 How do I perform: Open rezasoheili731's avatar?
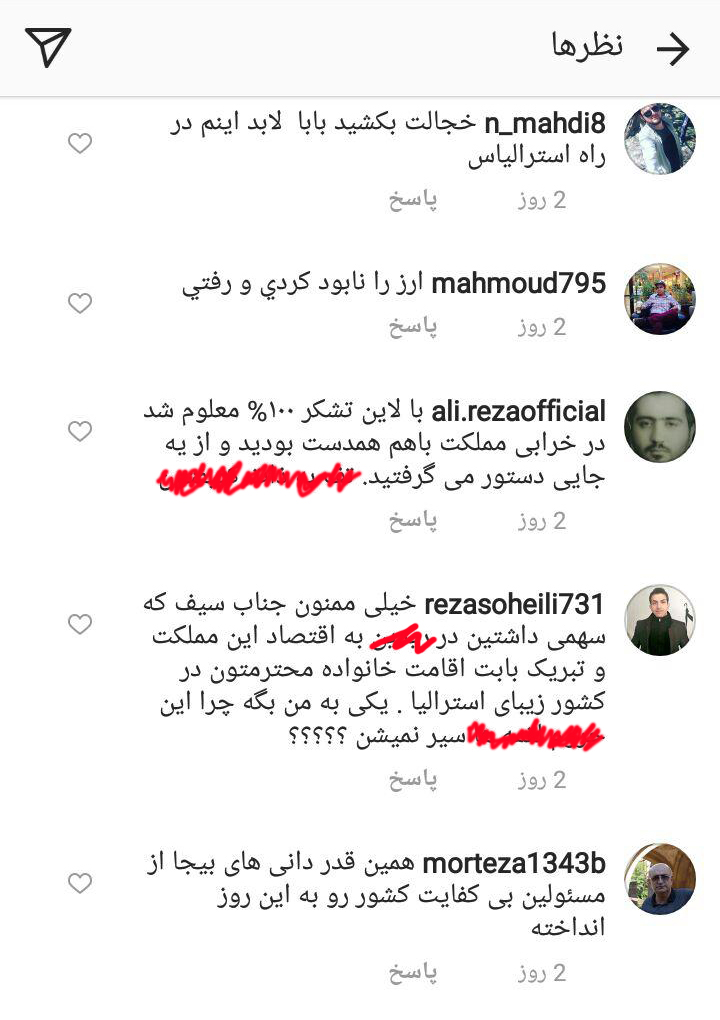tap(660, 620)
